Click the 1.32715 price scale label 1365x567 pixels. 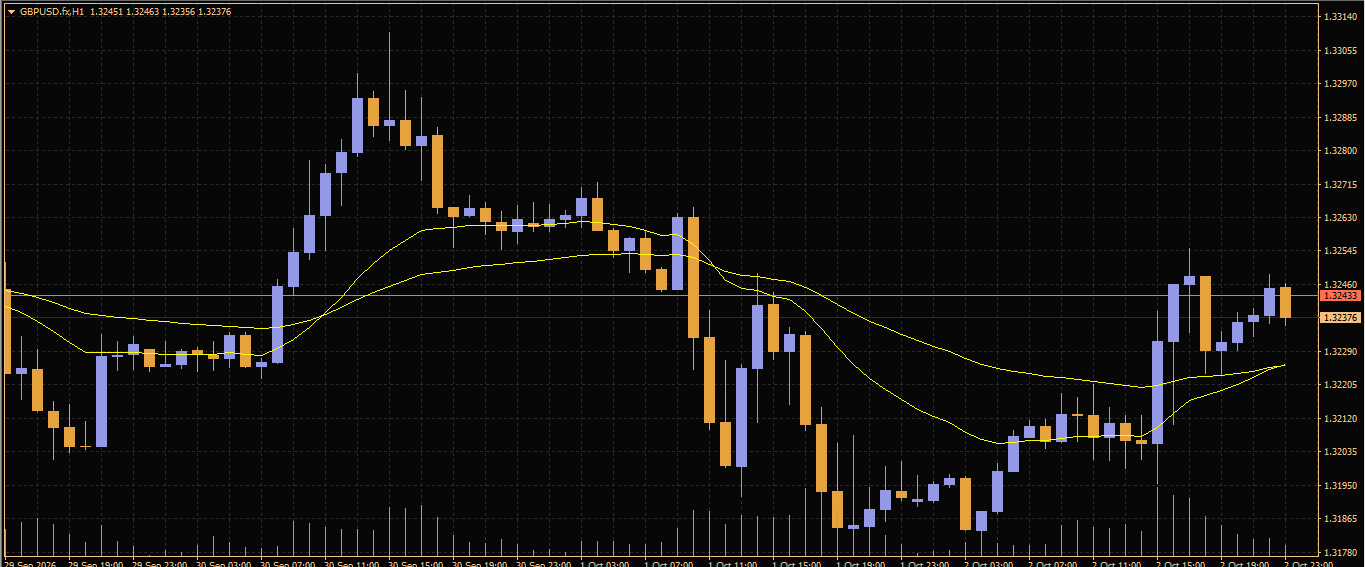click(x=1340, y=184)
